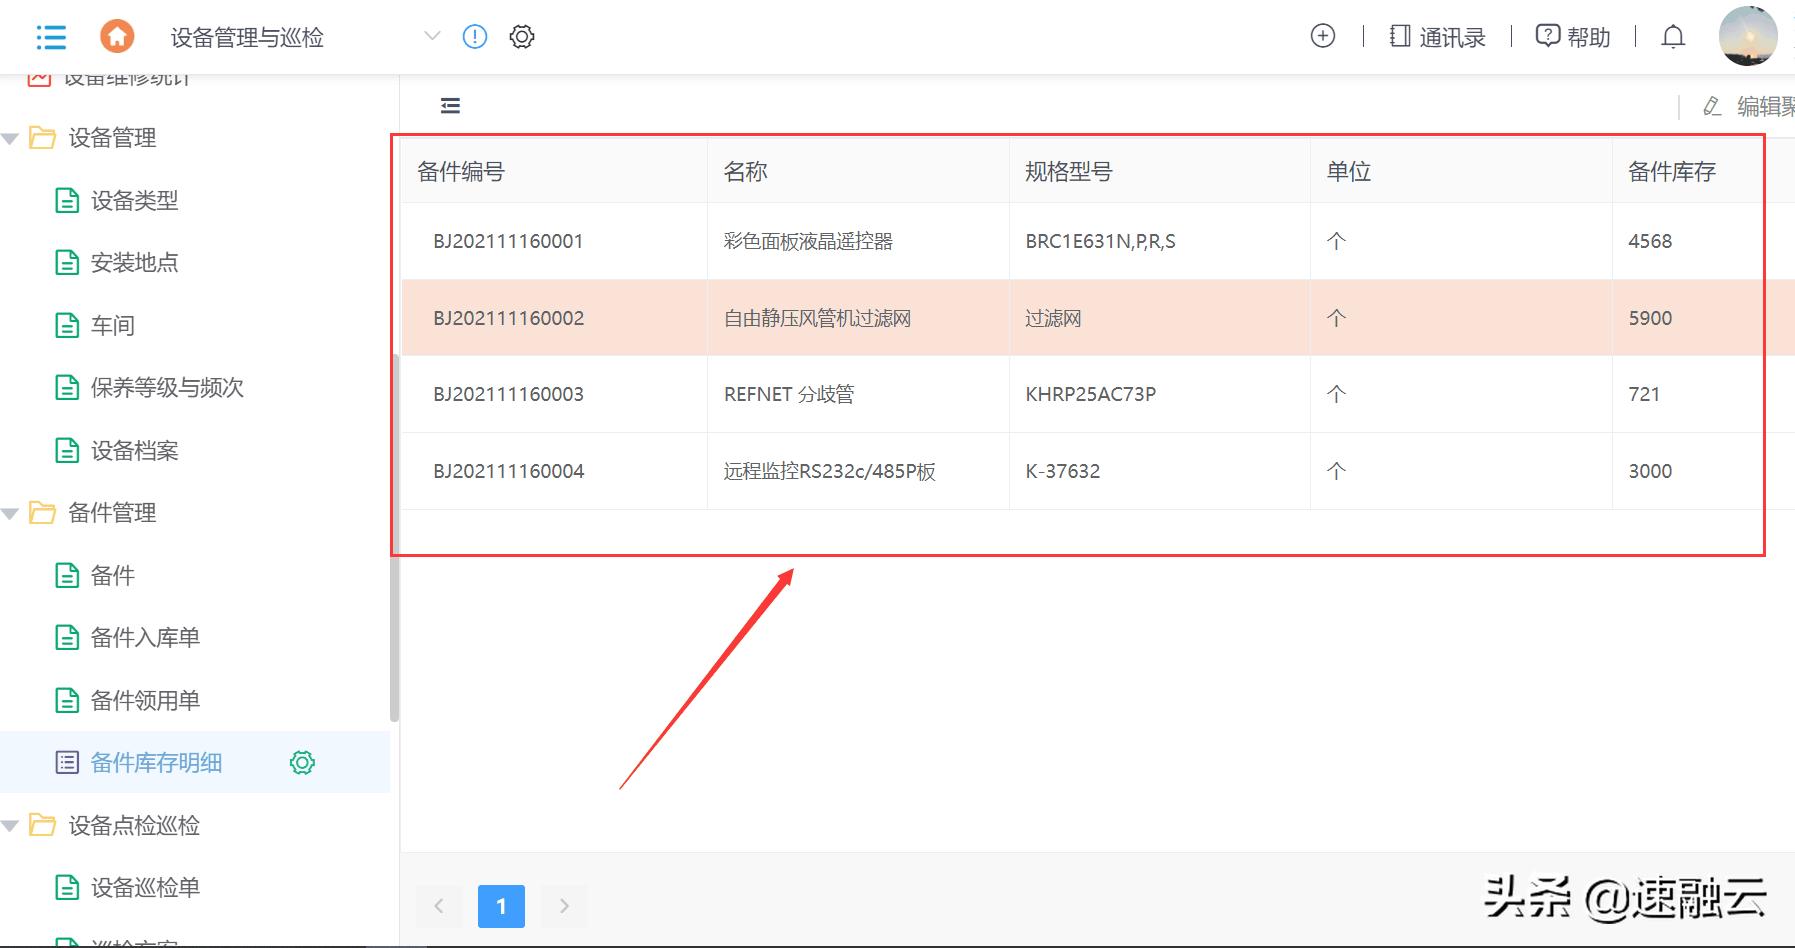Go to the next page with the right arrow
The width and height of the screenshot is (1795, 948).
564,906
